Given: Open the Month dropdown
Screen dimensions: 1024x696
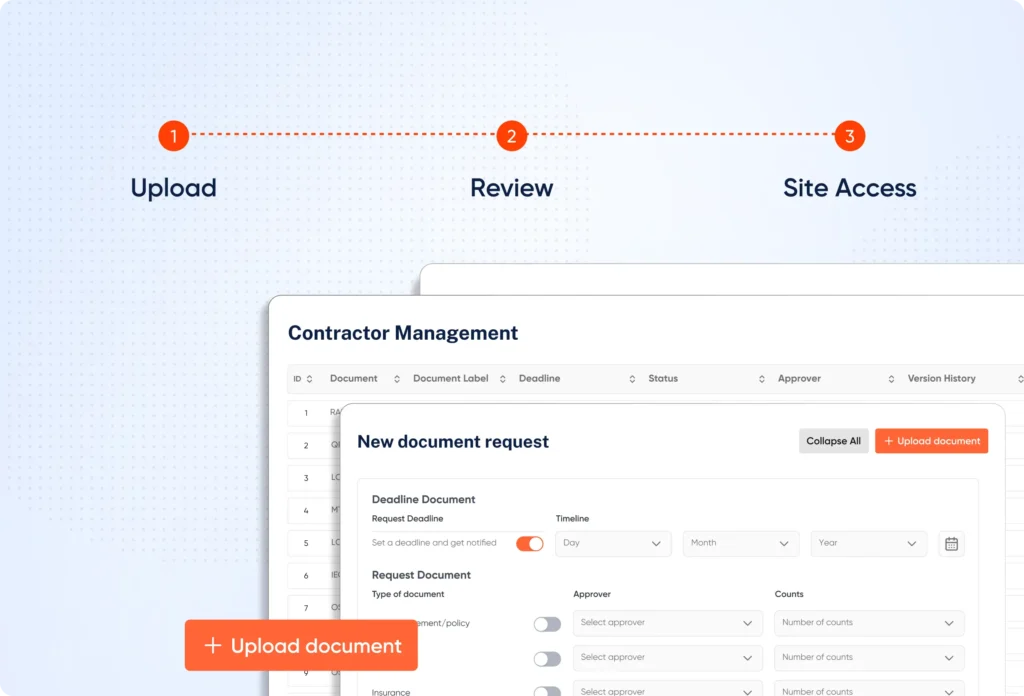Looking at the screenshot, I should click(740, 543).
